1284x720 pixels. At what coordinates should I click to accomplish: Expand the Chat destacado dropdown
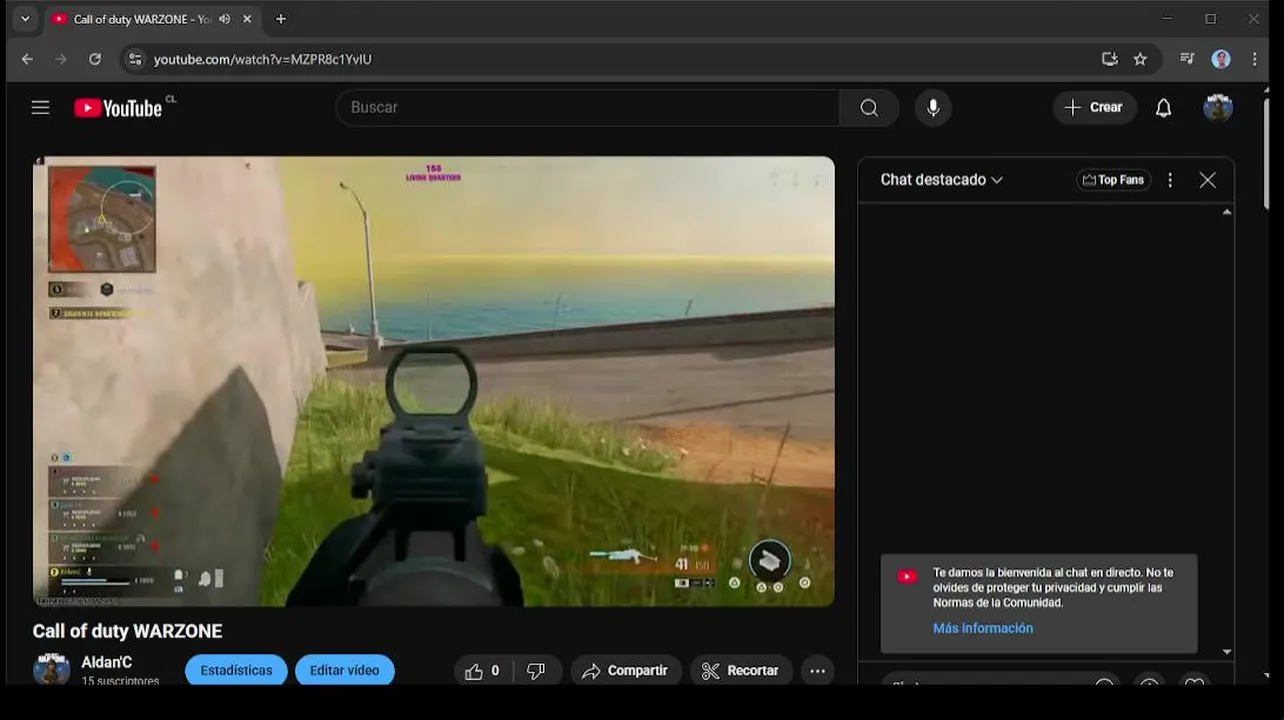(x=941, y=180)
